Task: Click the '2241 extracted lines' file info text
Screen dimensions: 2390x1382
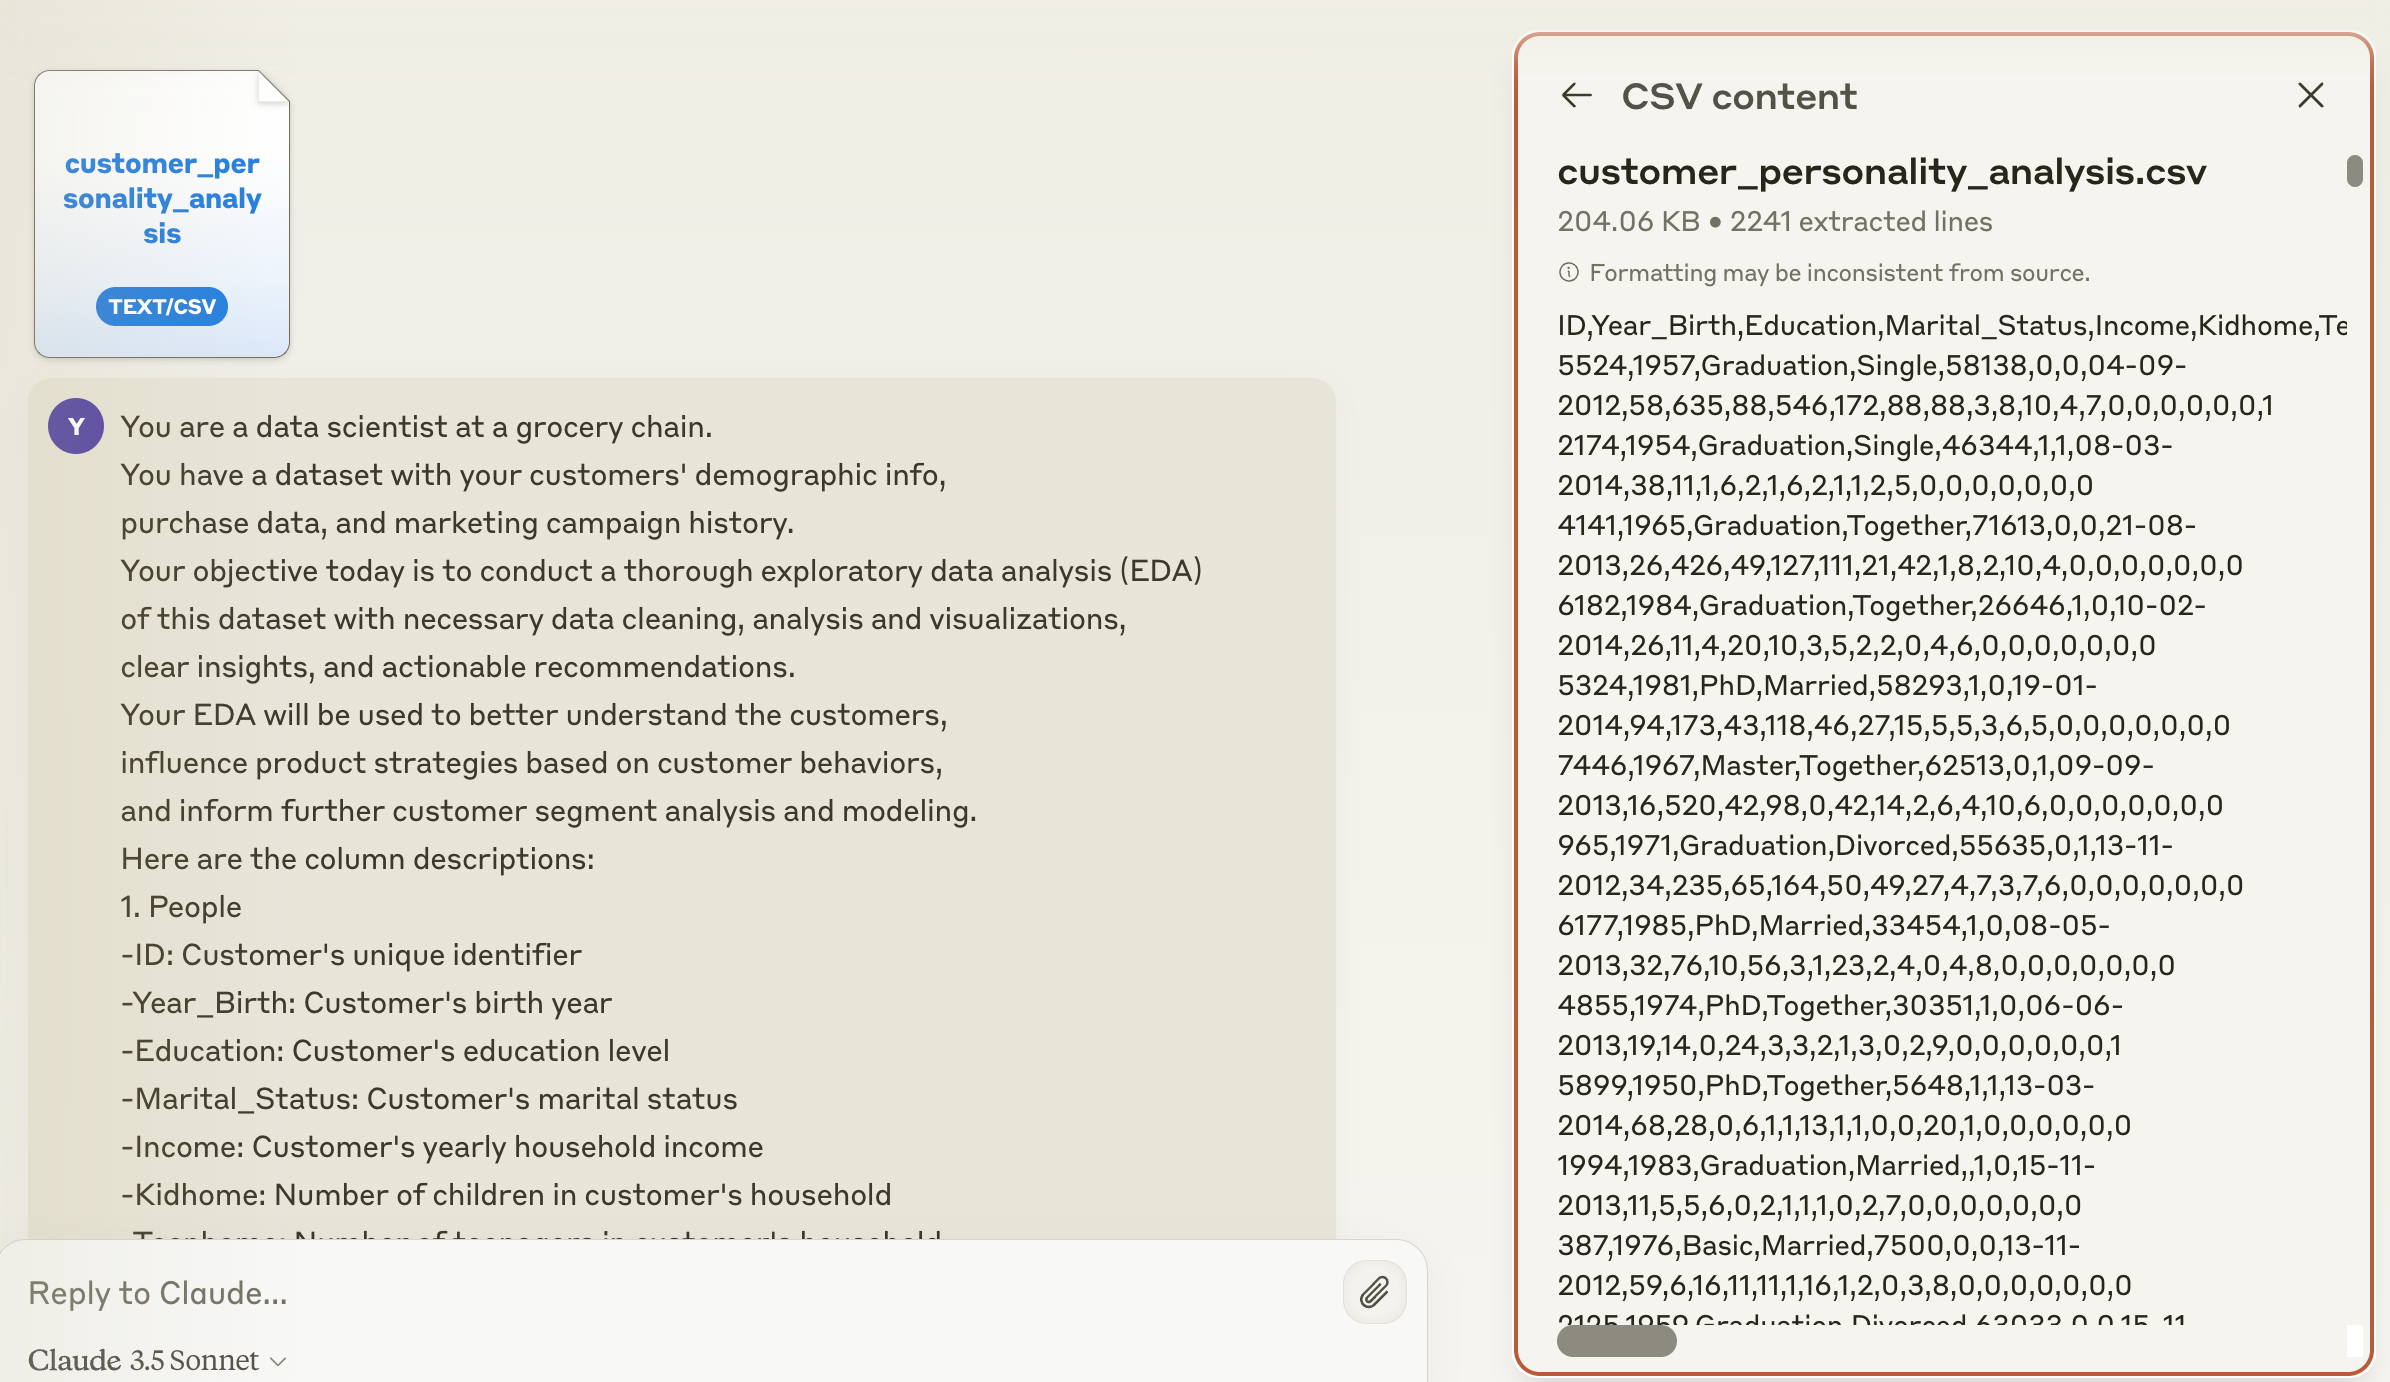Action: pyautogui.click(x=1861, y=222)
